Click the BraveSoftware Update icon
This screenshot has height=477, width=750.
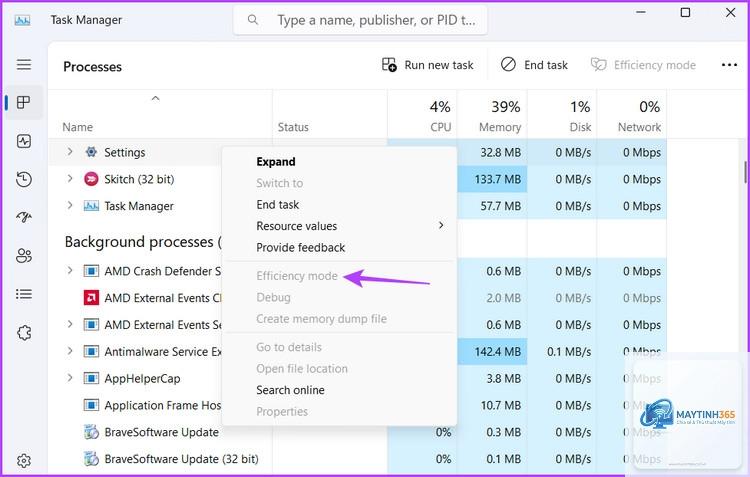(x=91, y=432)
